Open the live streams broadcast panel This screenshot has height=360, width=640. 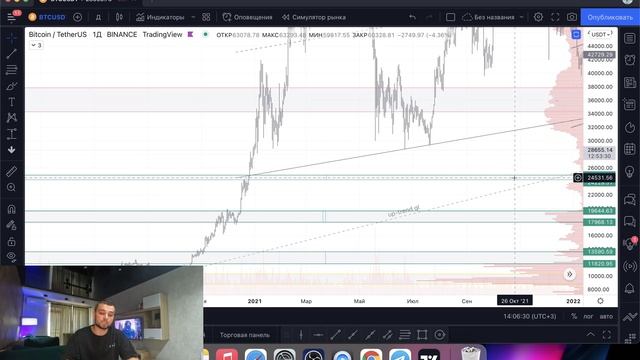click(630, 266)
